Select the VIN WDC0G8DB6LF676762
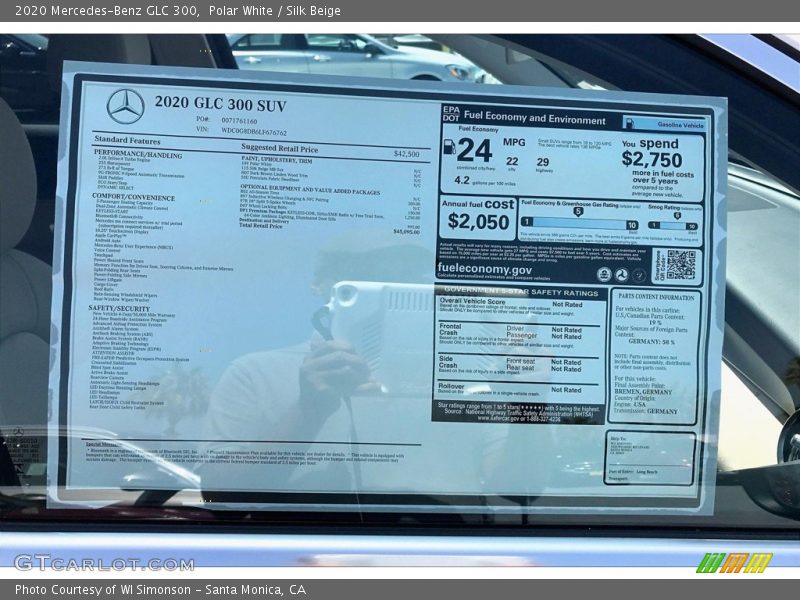This screenshot has height=600, width=800. coord(254,132)
